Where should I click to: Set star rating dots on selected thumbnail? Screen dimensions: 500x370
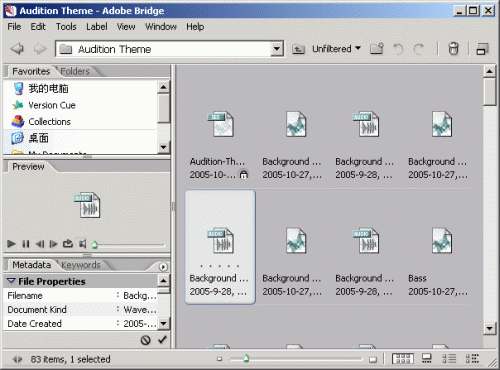(220, 266)
